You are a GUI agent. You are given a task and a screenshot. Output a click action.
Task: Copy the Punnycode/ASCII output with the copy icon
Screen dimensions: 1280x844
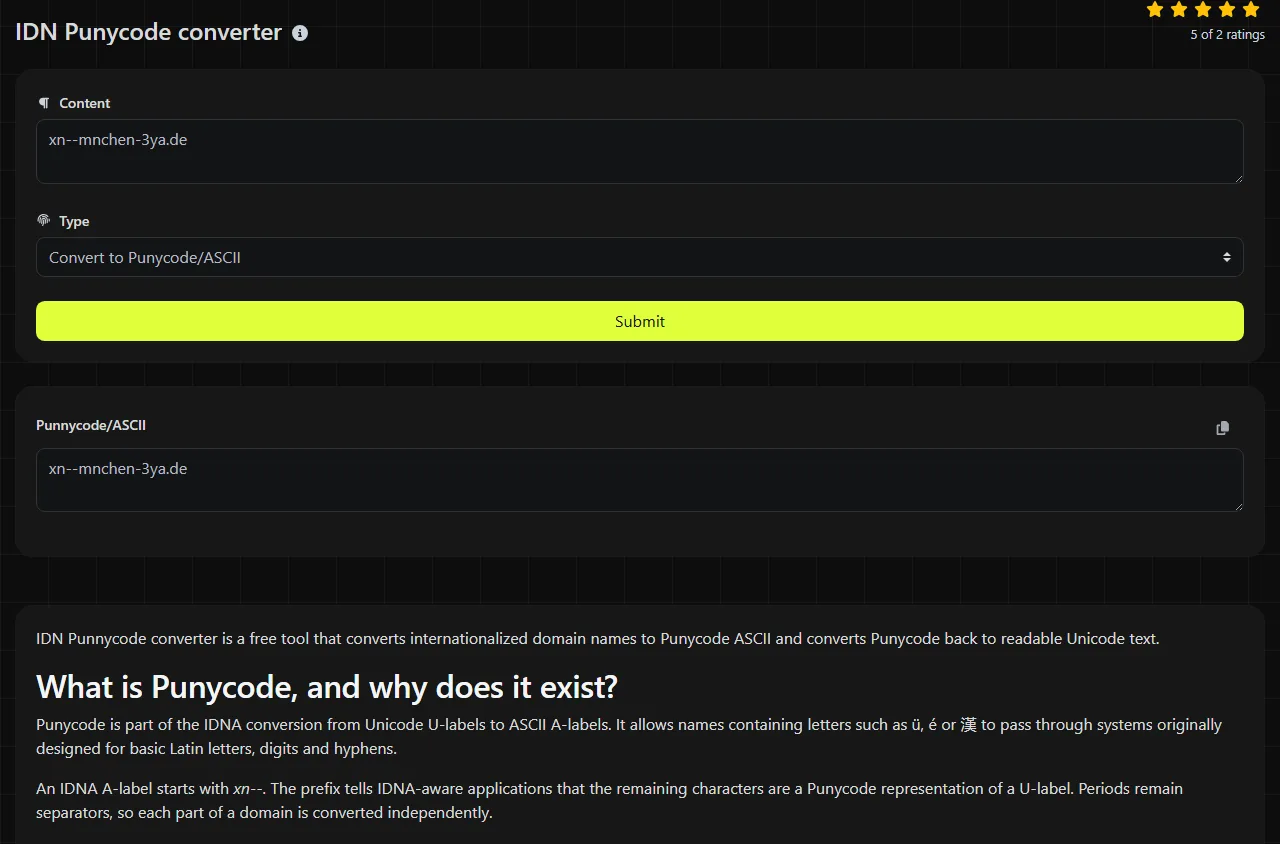tap(1222, 428)
